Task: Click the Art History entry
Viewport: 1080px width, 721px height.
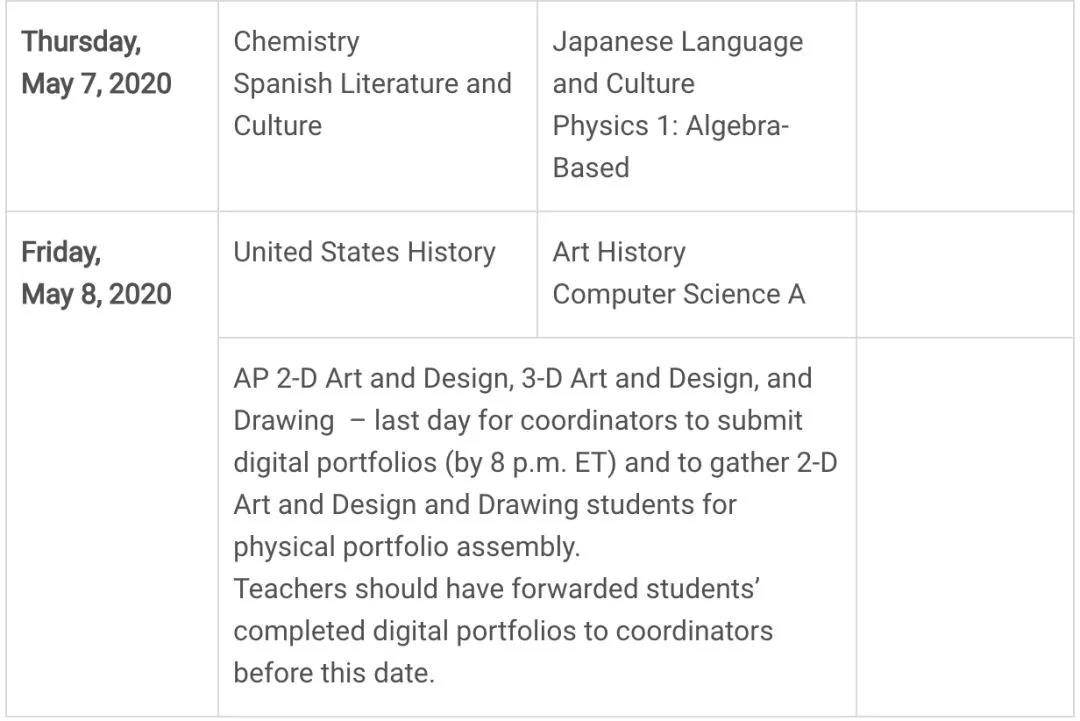Action: (x=619, y=252)
